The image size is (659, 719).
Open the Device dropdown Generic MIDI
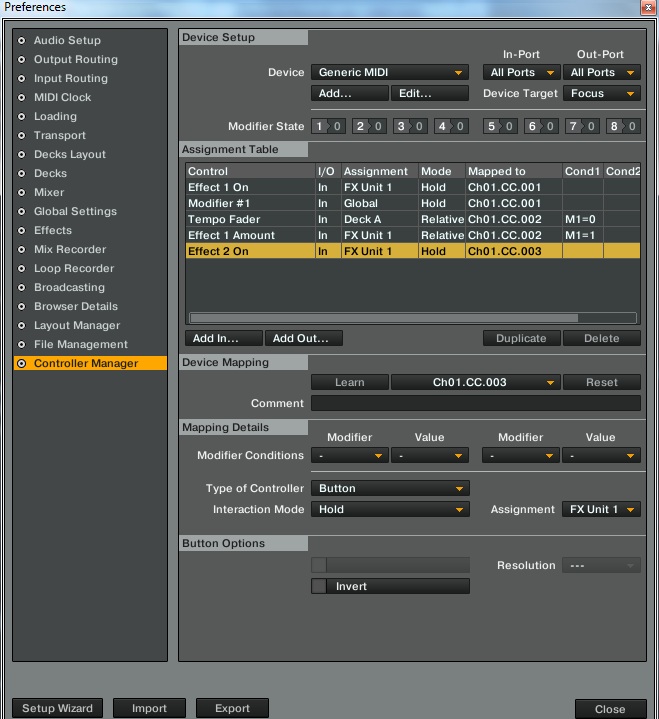pyautogui.click(x=390, y=72)
